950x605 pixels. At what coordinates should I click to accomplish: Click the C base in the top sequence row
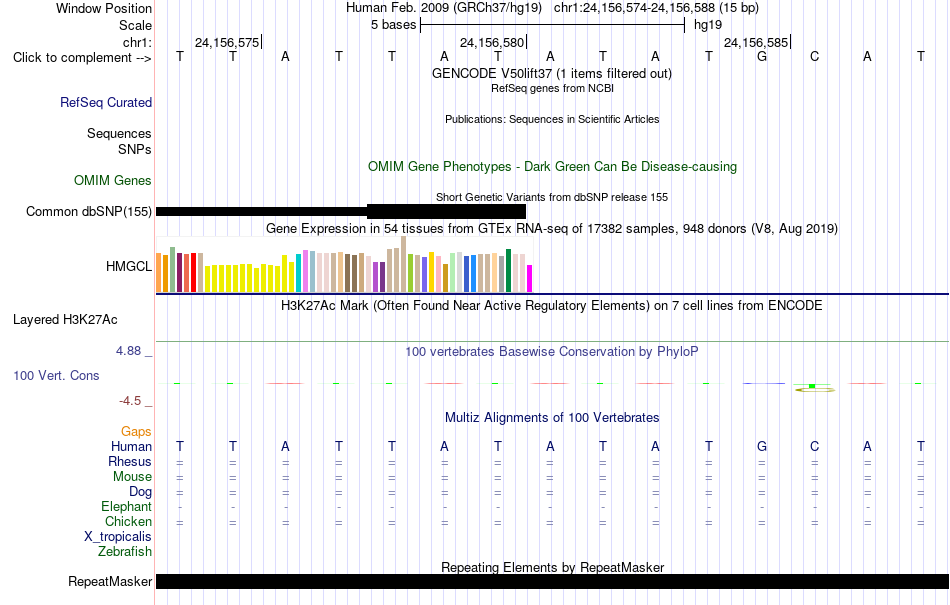click(814, 56)
